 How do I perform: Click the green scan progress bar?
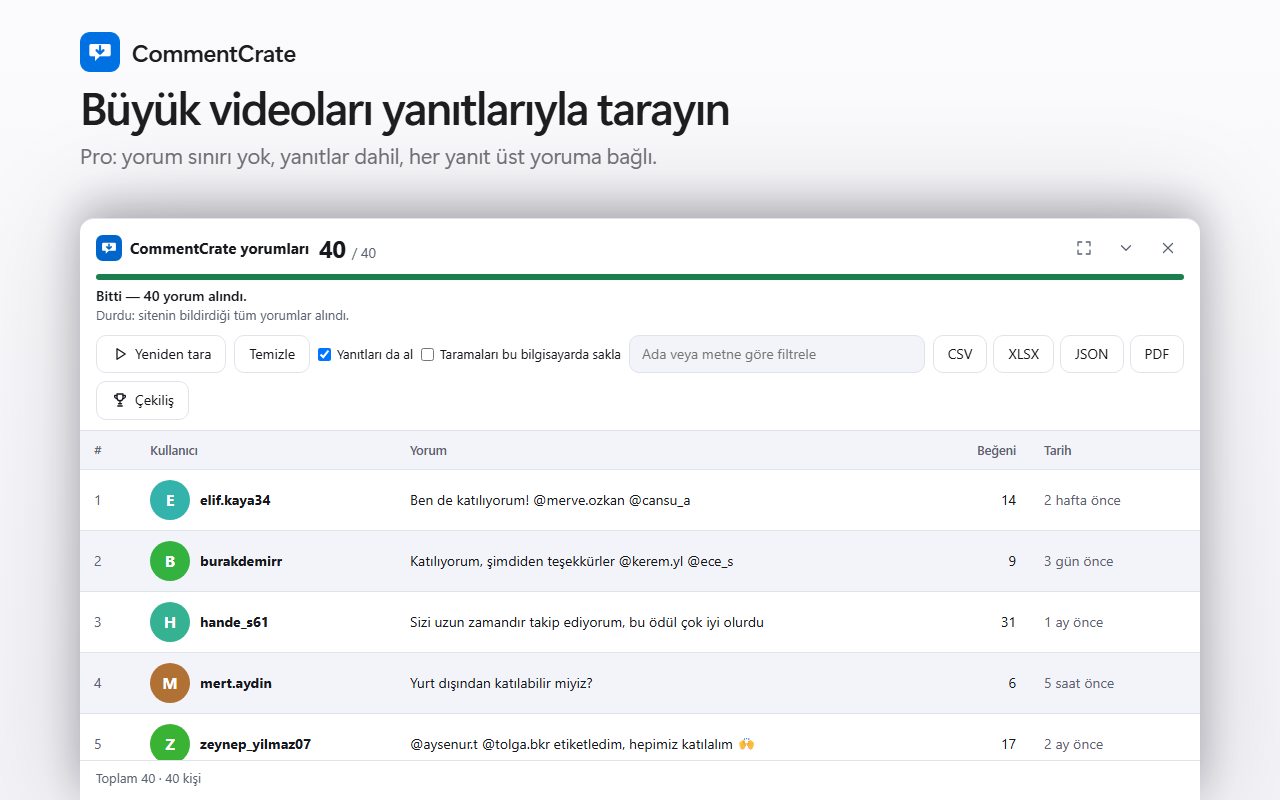(x=640, y=277)
